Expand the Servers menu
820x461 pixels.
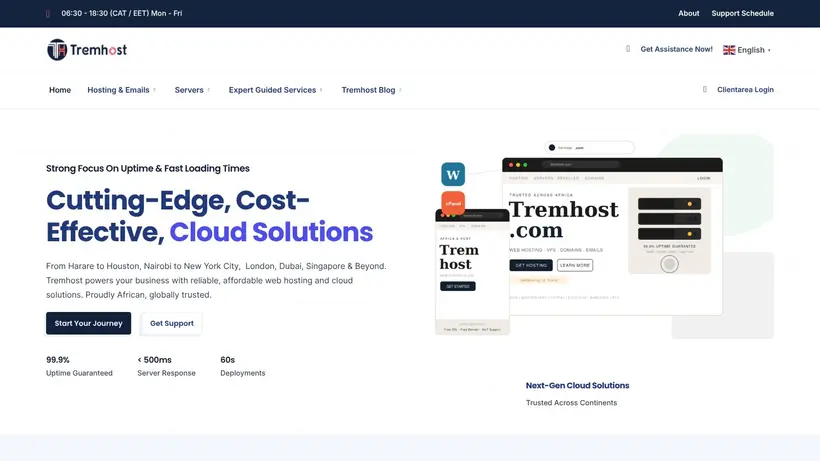click(192, 90)
